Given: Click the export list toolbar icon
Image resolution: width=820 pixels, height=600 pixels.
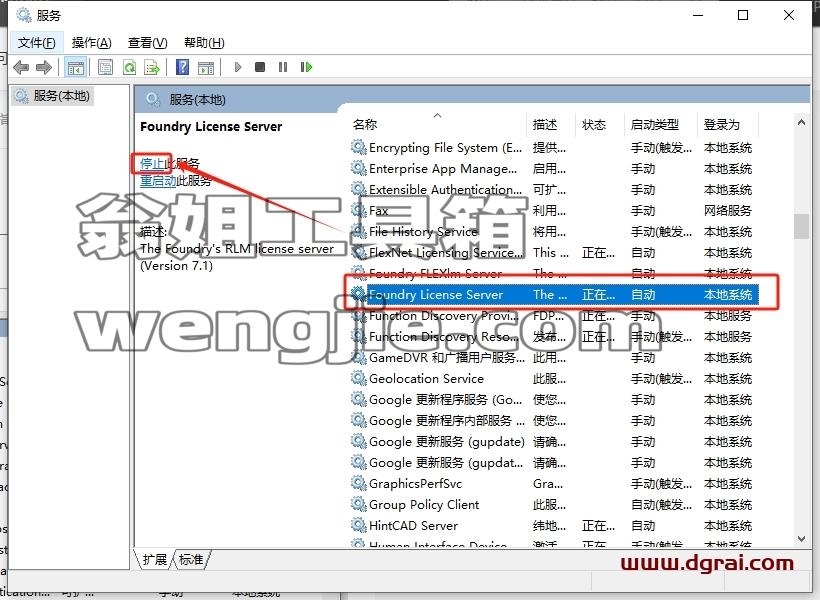Looking at the screenshot, I should [152, 67].
